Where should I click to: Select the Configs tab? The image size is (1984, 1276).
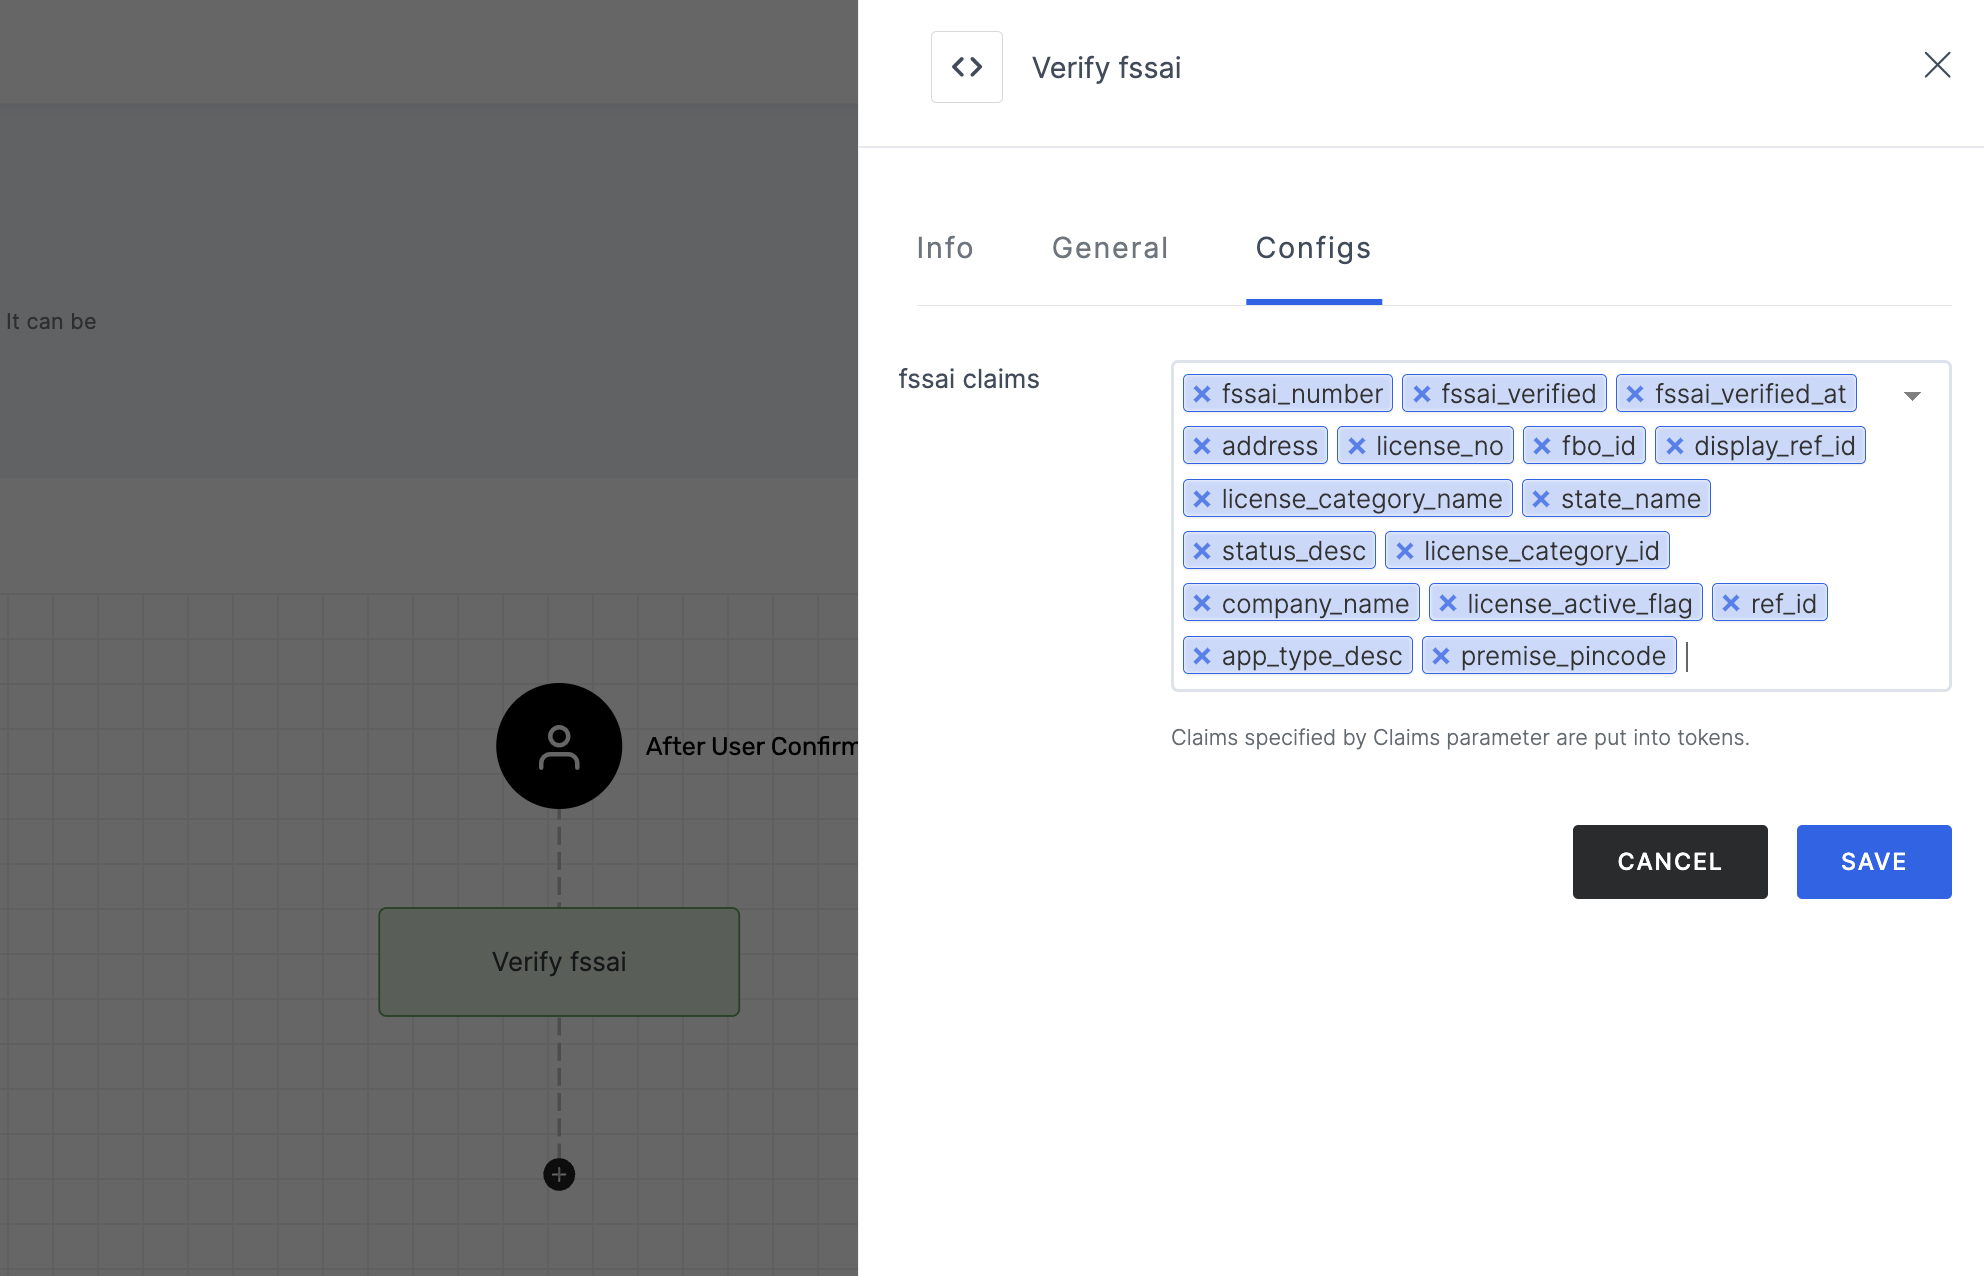pos(1313,248)
